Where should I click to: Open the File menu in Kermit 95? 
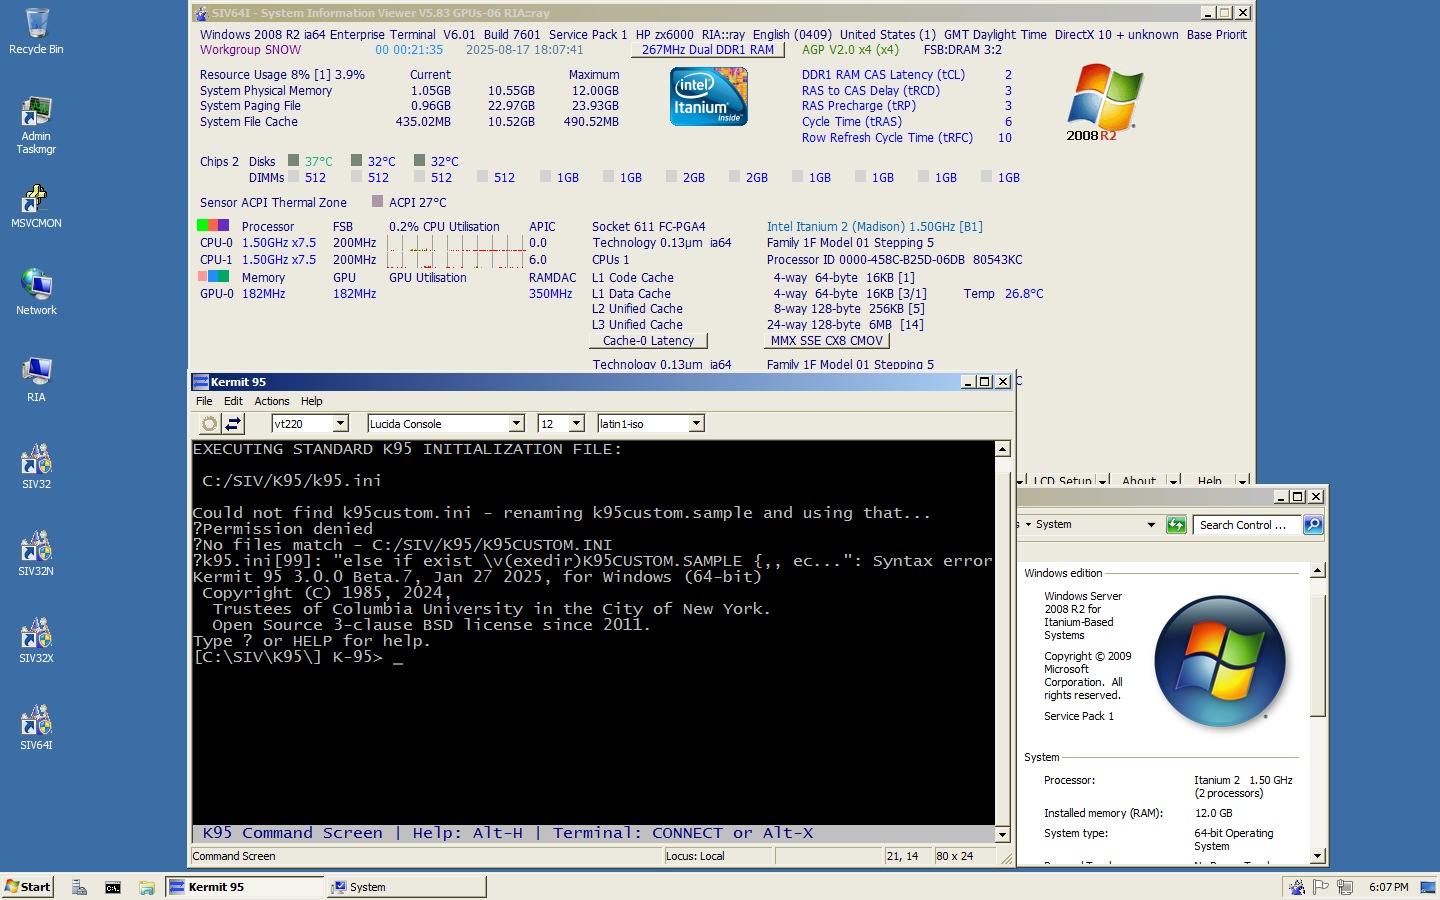[x=204, y=401]
